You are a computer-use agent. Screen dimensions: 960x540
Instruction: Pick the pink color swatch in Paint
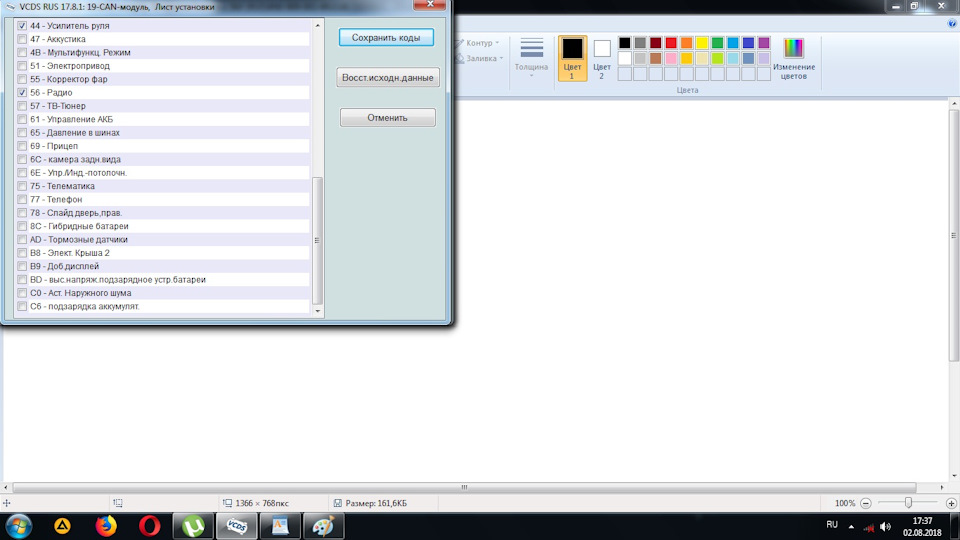click(671, 59)
